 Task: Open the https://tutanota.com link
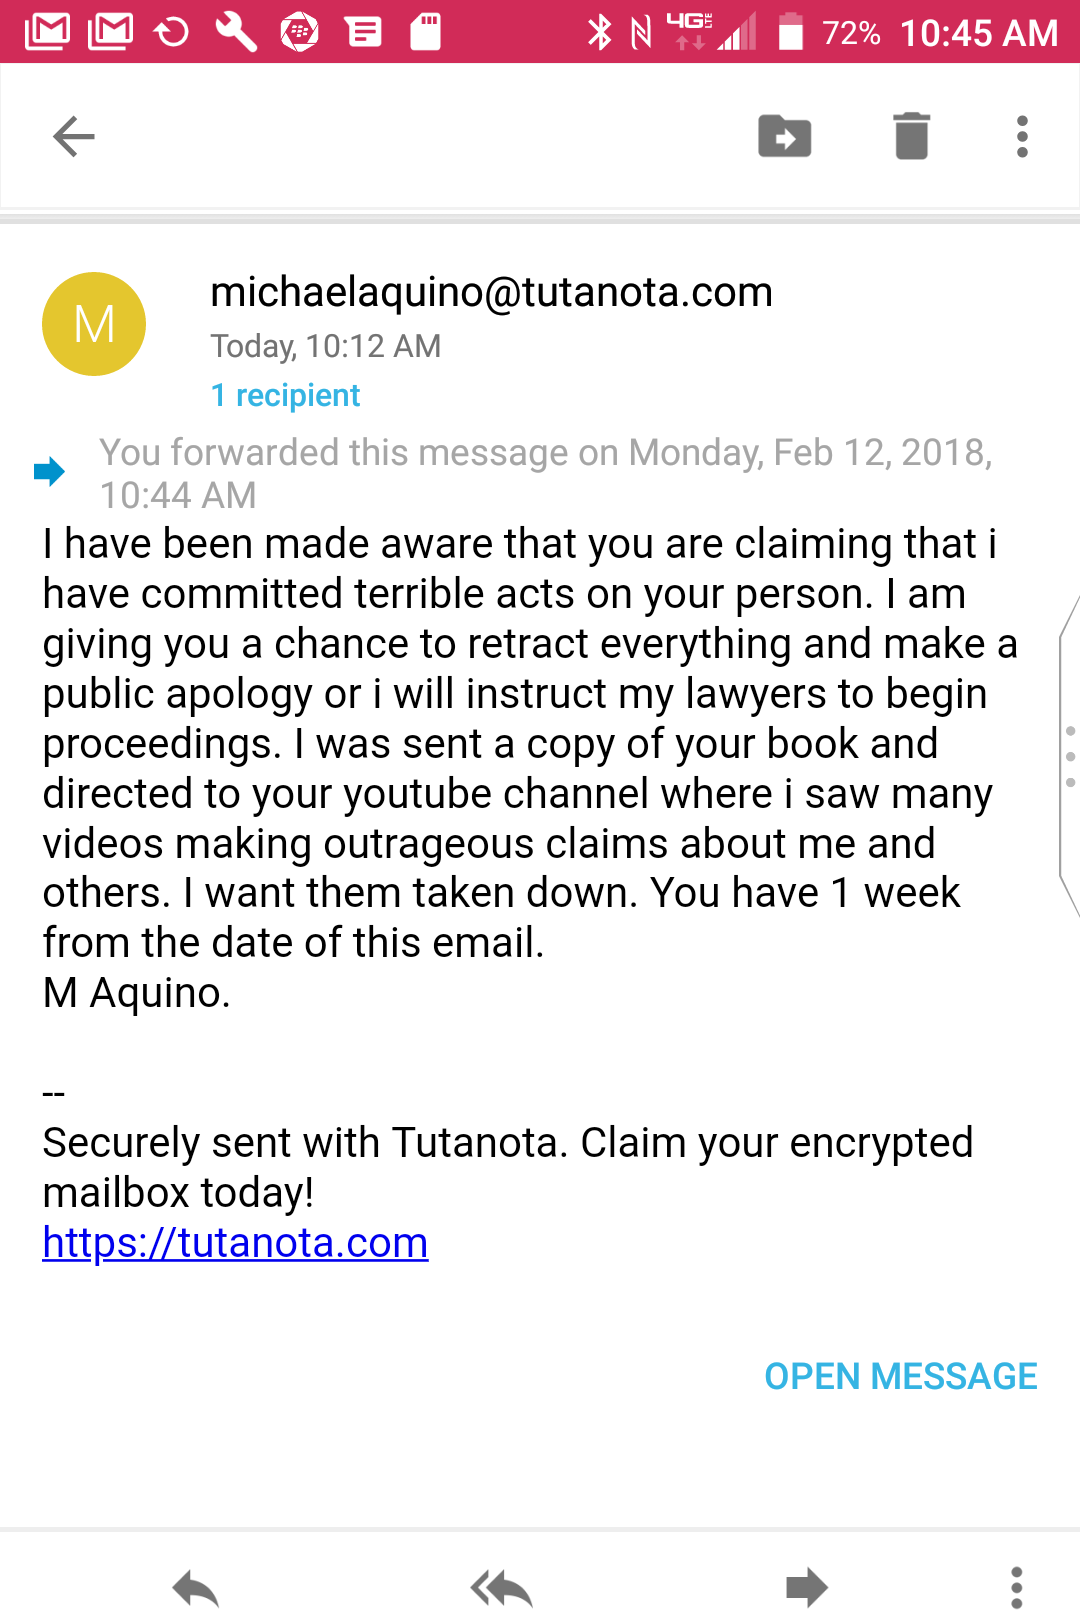pos(235,1243)
